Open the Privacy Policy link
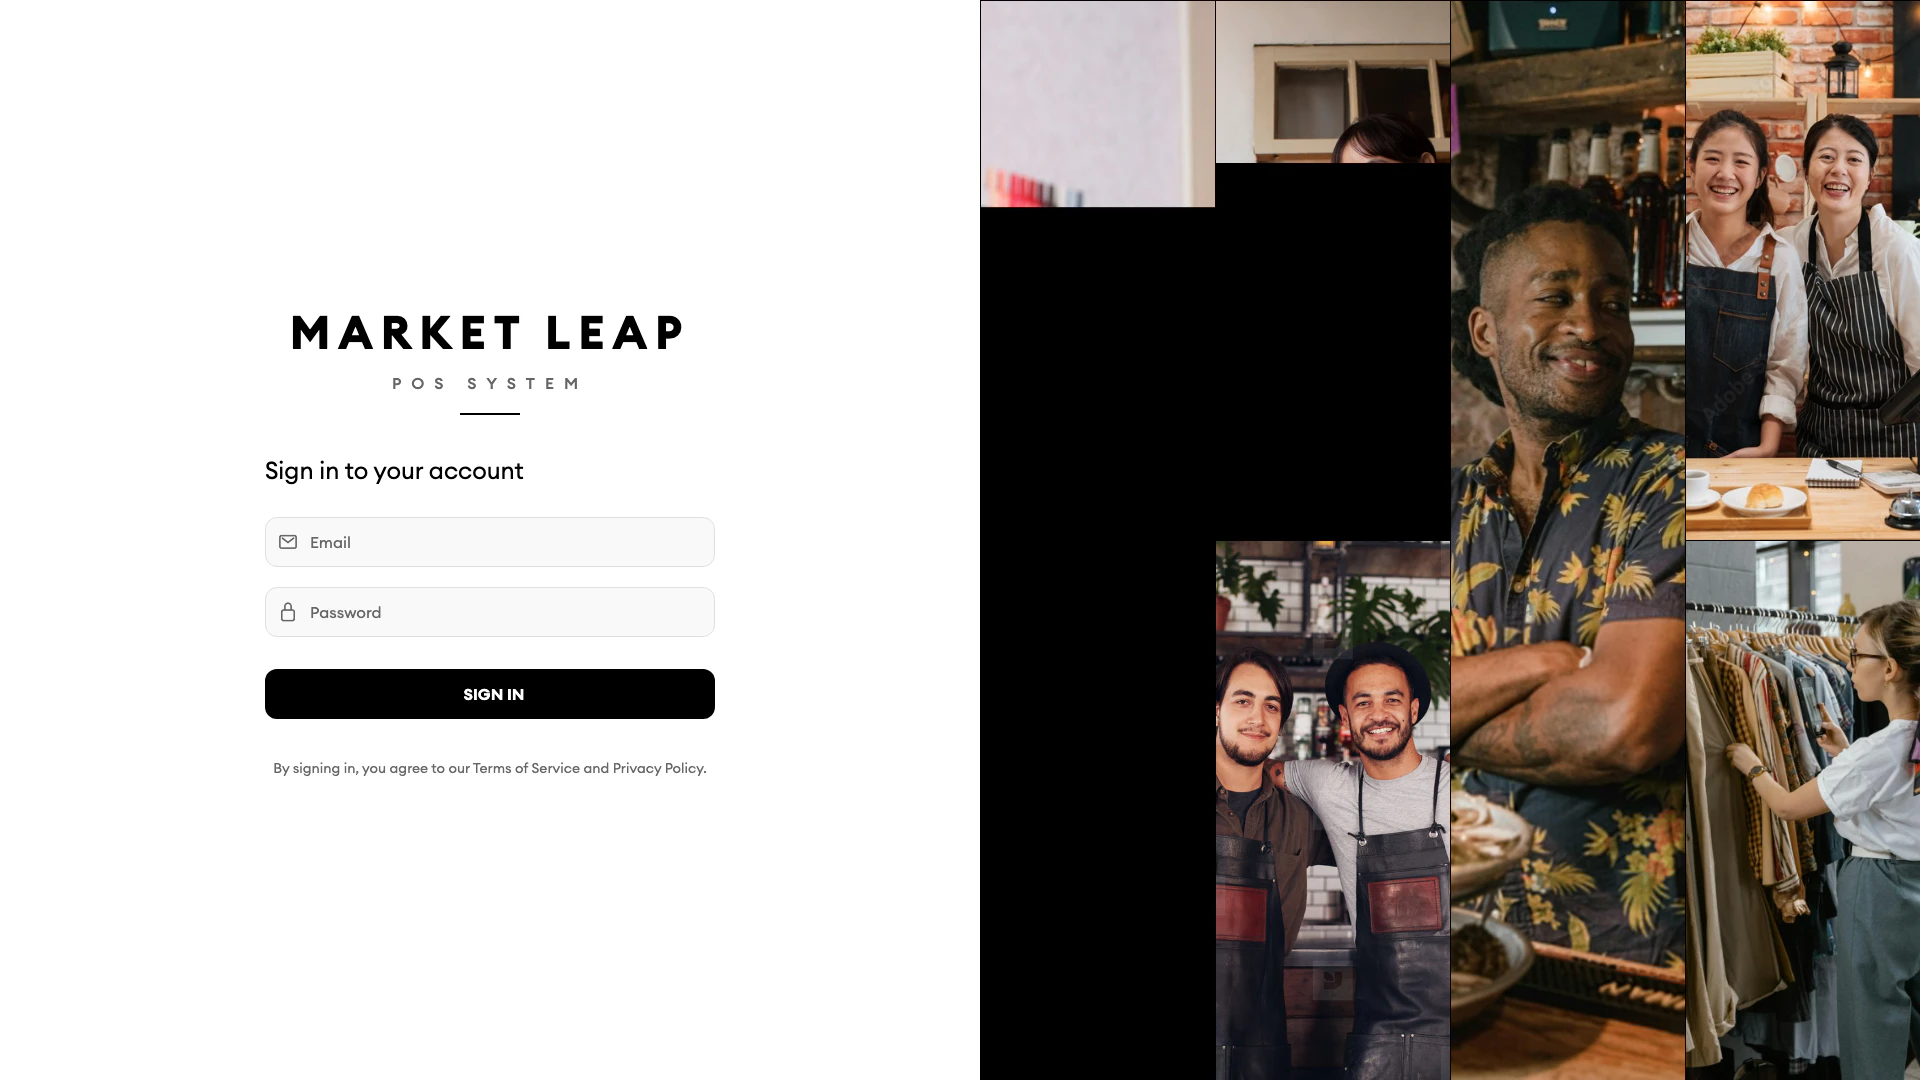Screen dimensions: 1920x1080 click(658, 768)
